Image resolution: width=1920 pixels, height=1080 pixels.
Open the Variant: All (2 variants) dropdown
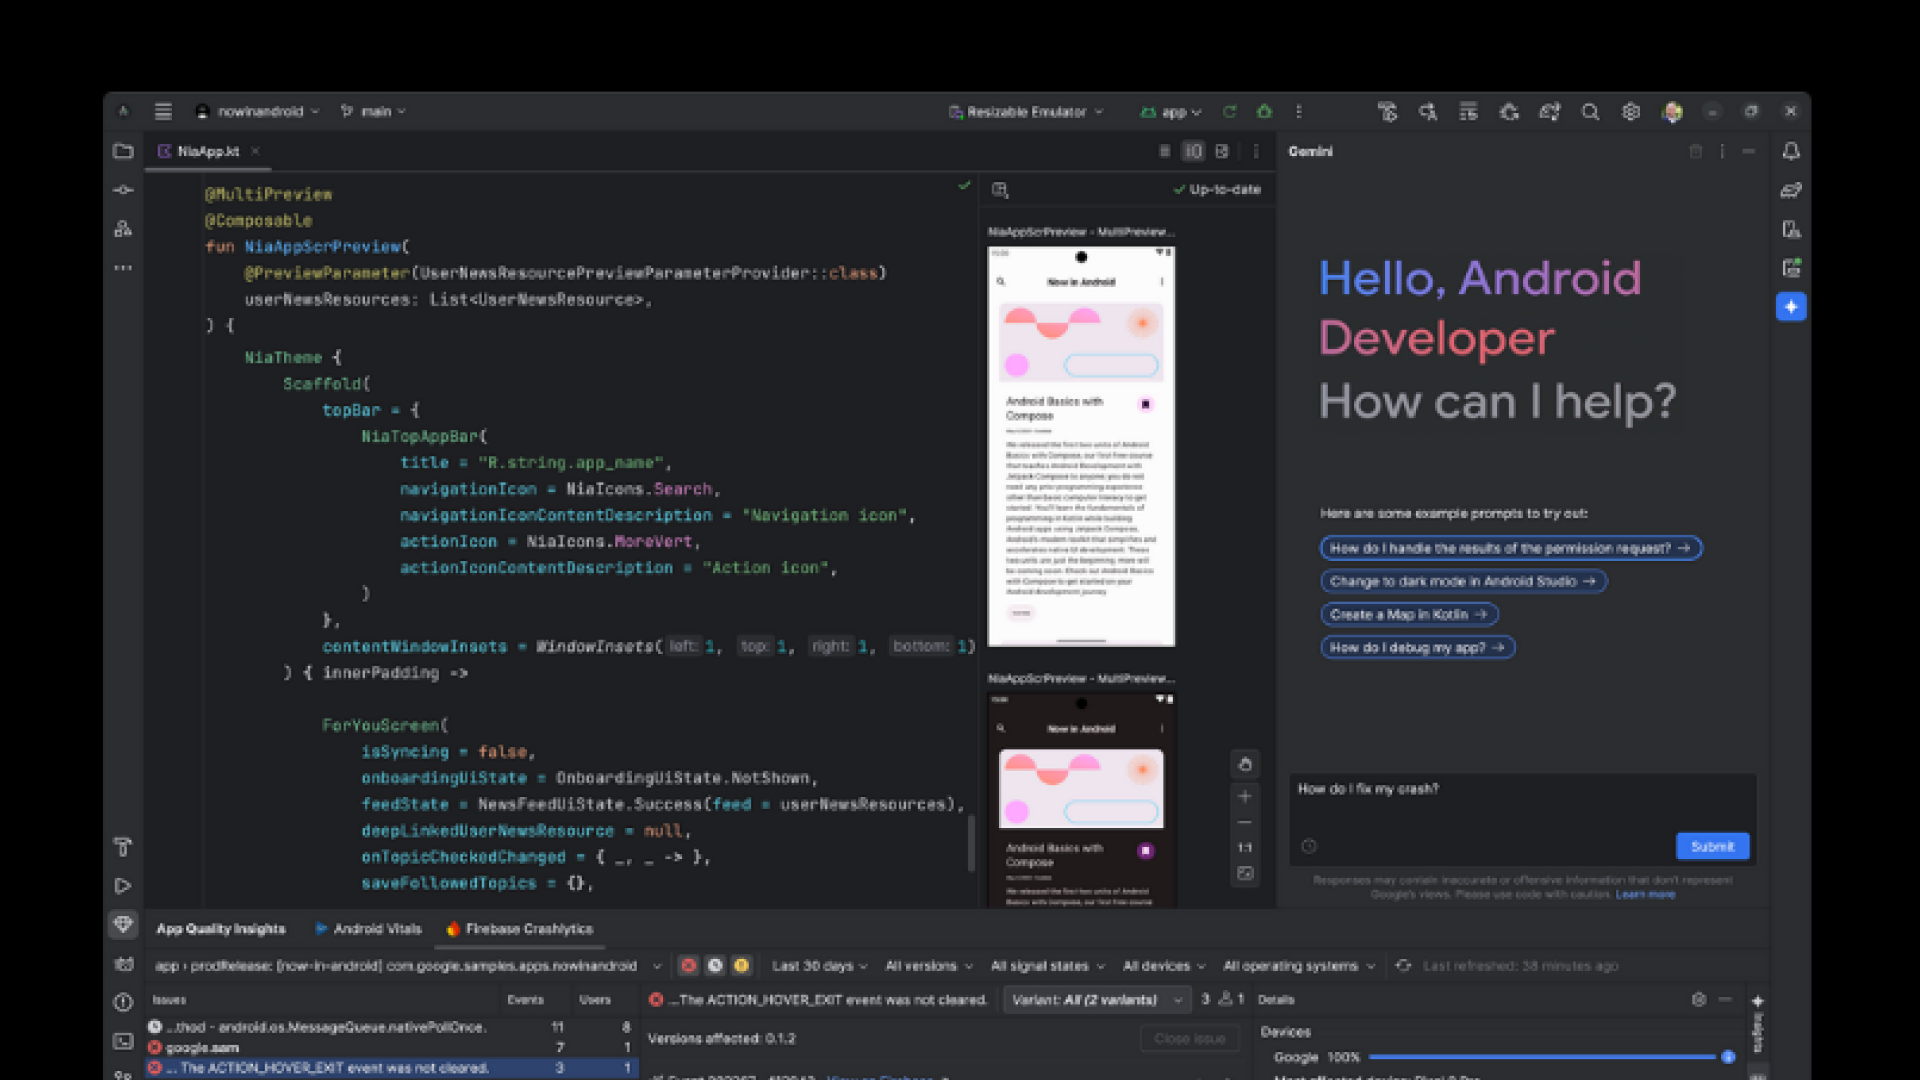coord(1096,999)
